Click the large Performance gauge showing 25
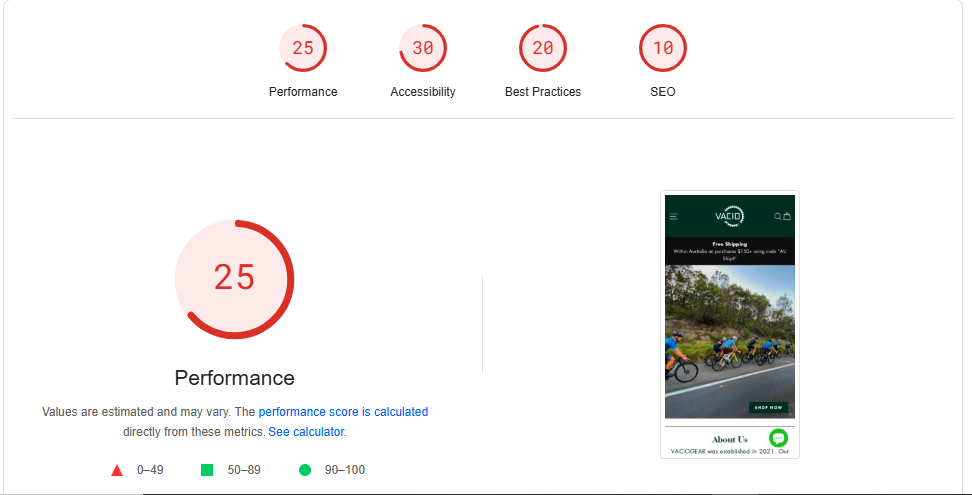 coord(234,278)
